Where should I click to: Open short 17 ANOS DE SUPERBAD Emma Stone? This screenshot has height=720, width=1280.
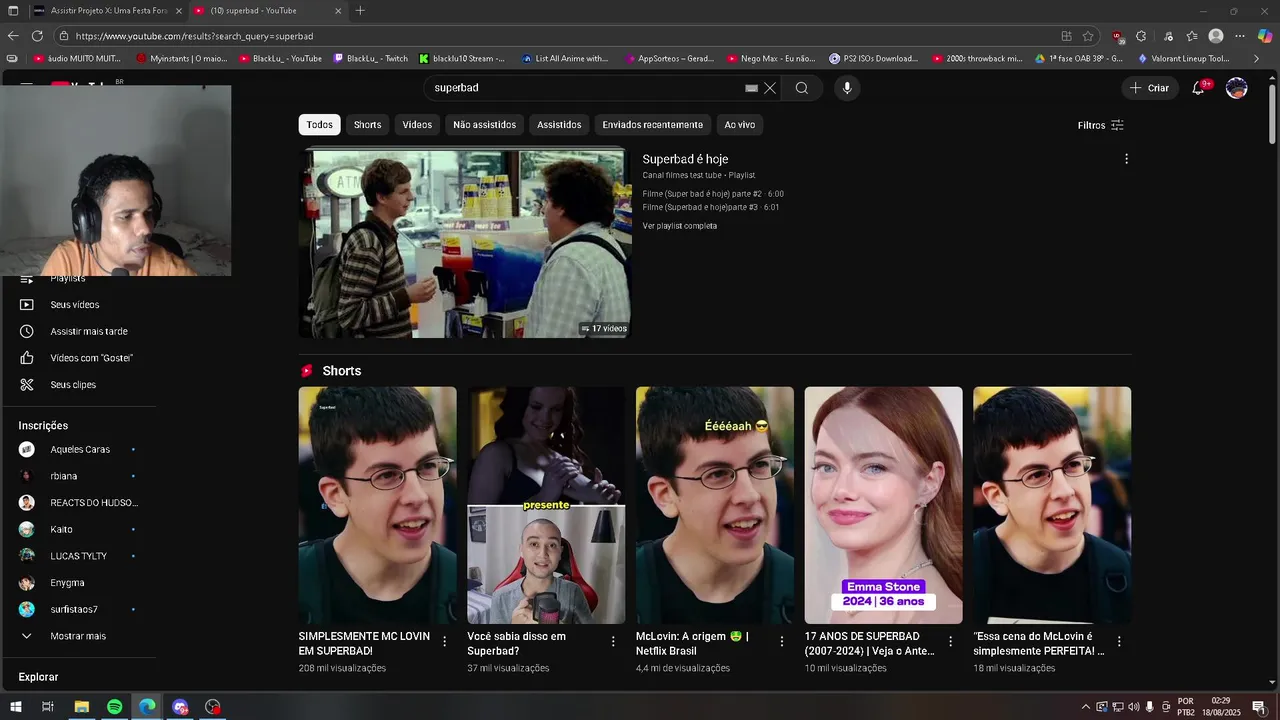tap(884, 505)
